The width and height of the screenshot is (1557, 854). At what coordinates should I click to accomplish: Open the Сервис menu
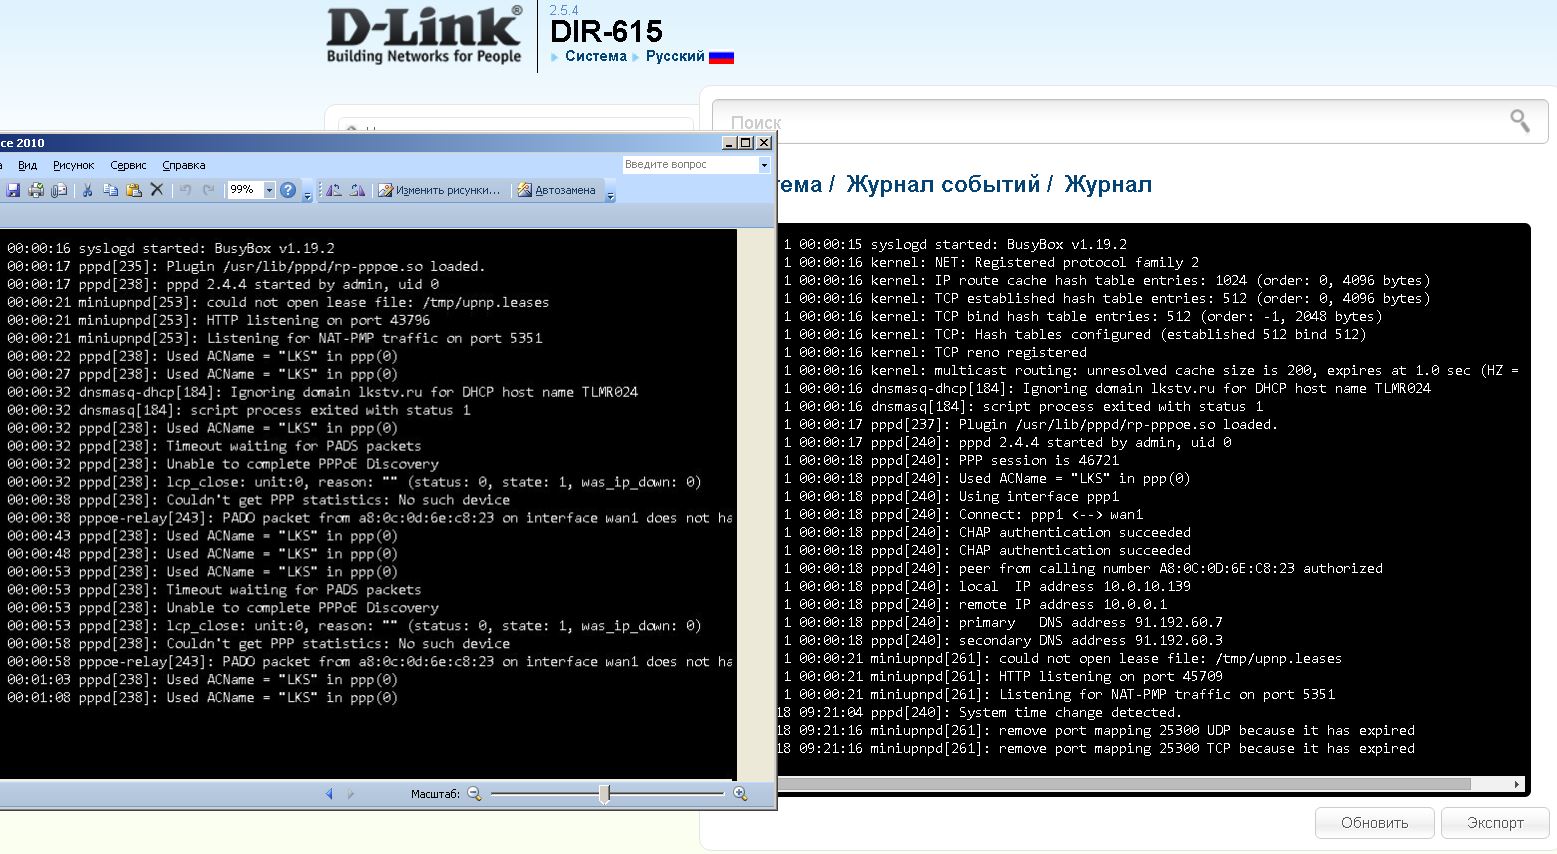(x=128, y=165)
